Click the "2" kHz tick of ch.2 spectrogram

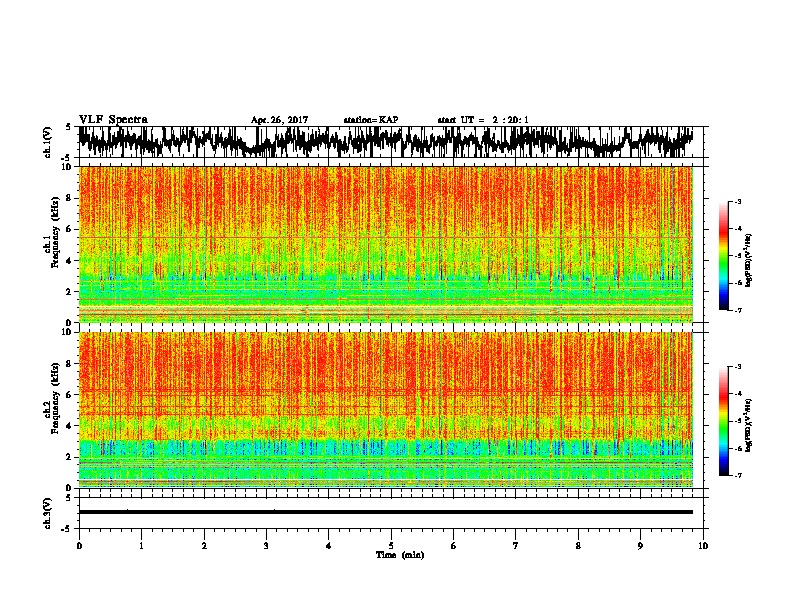pos(70,457)
